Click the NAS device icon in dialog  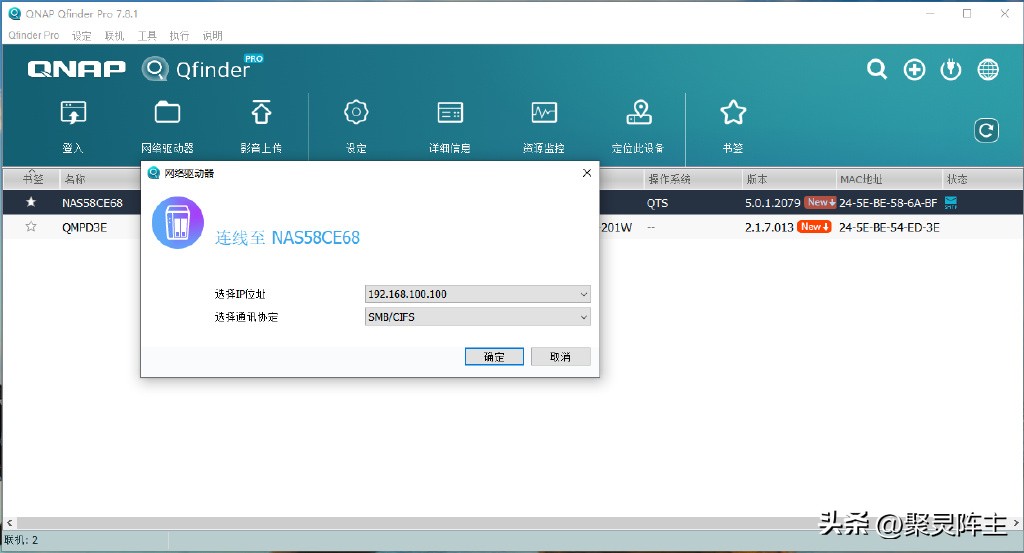178,223
